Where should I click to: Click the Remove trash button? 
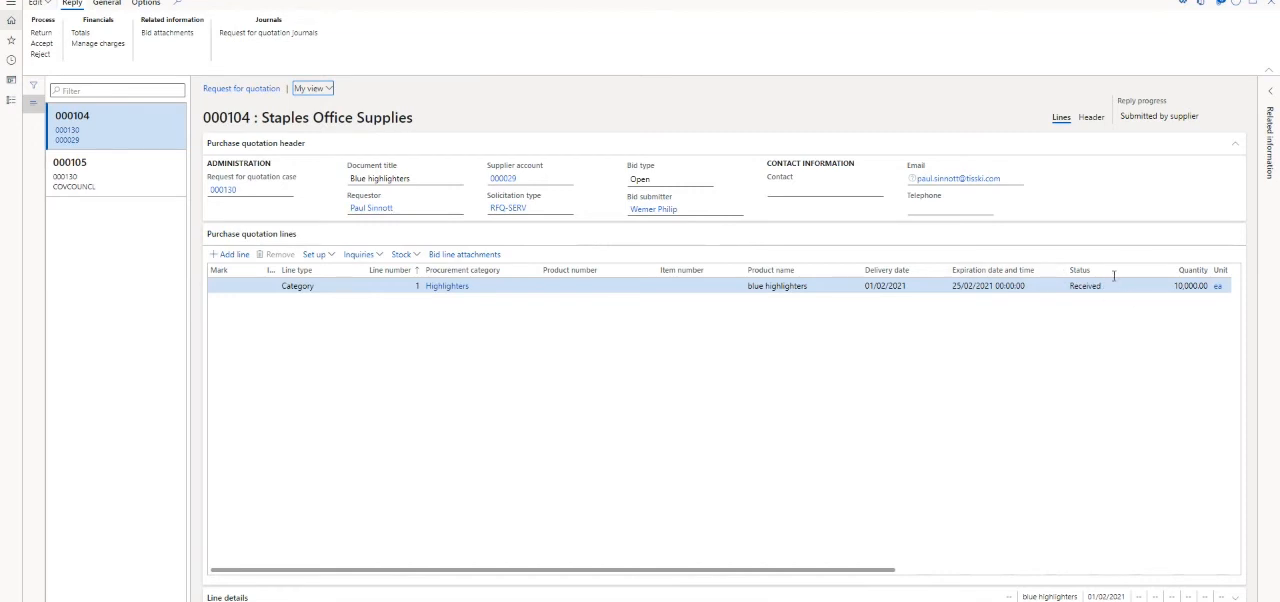tap(276, 254)
